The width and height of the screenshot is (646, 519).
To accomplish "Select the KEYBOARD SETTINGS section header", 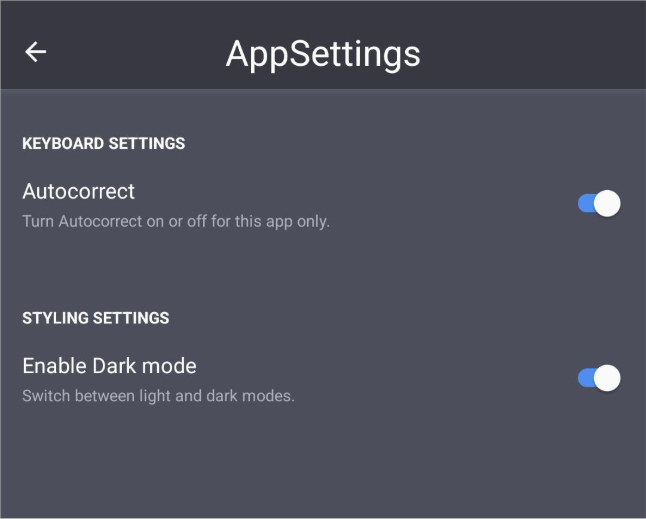I will [x=104, y=143].
